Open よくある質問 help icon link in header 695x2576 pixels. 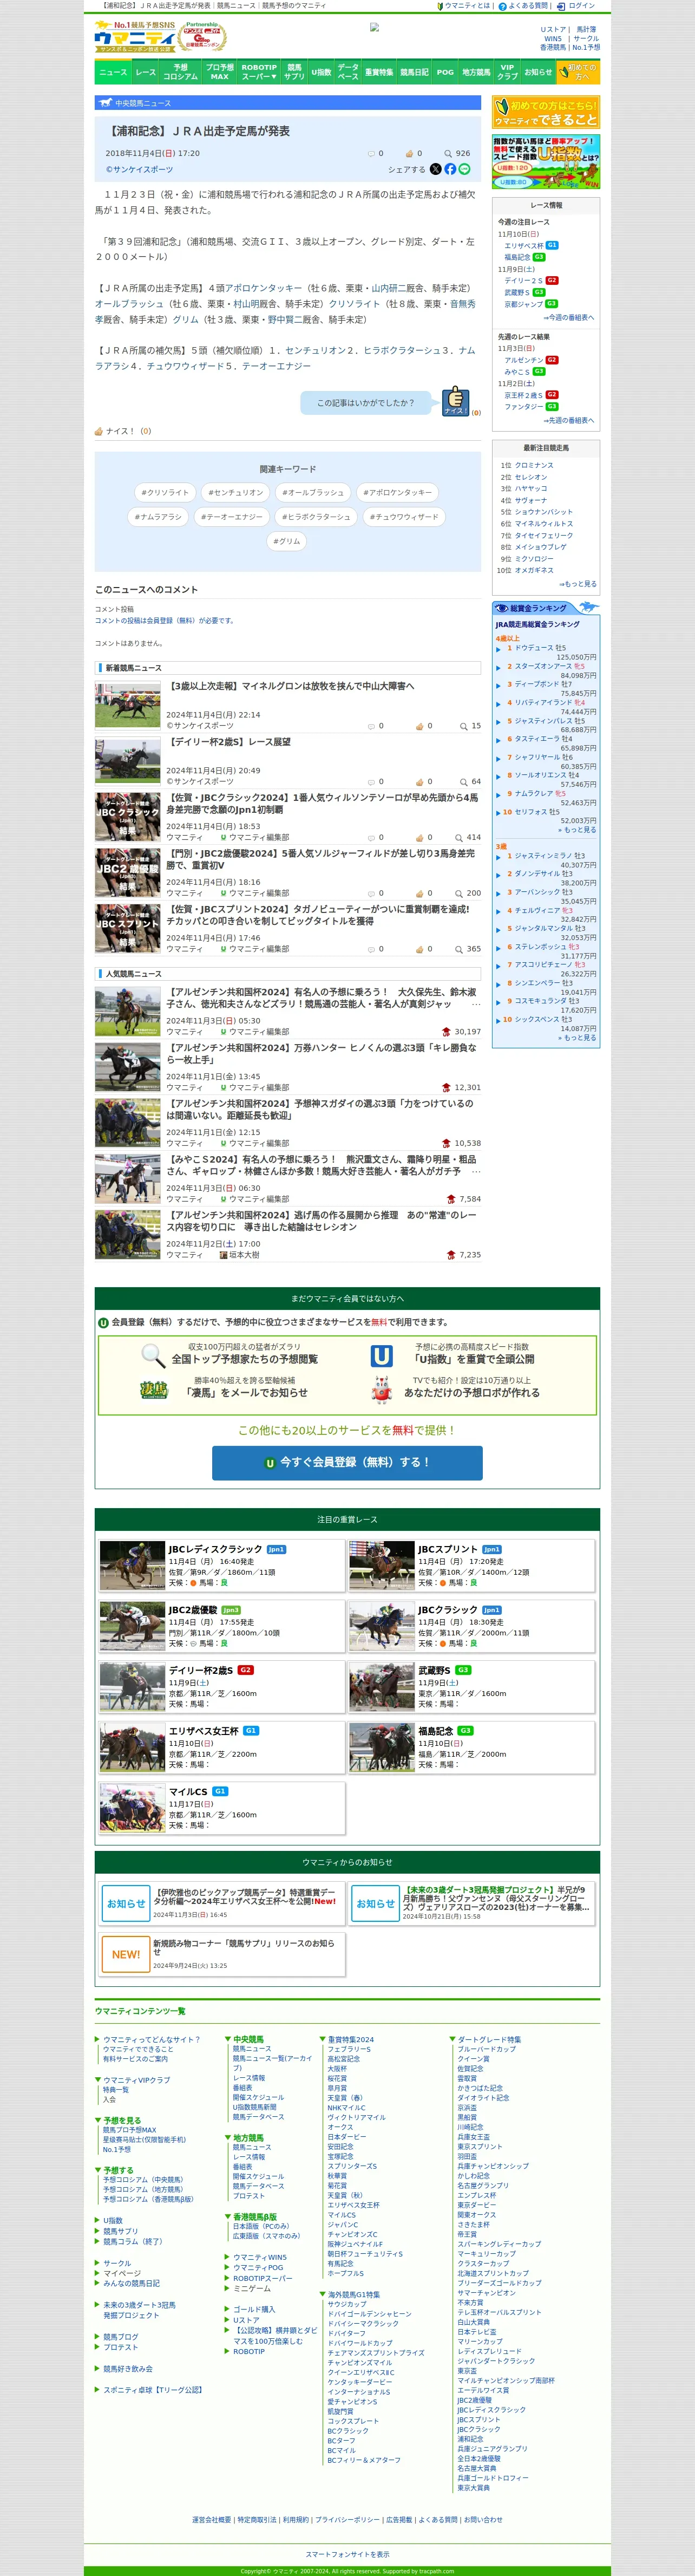(x=523, y=6)
